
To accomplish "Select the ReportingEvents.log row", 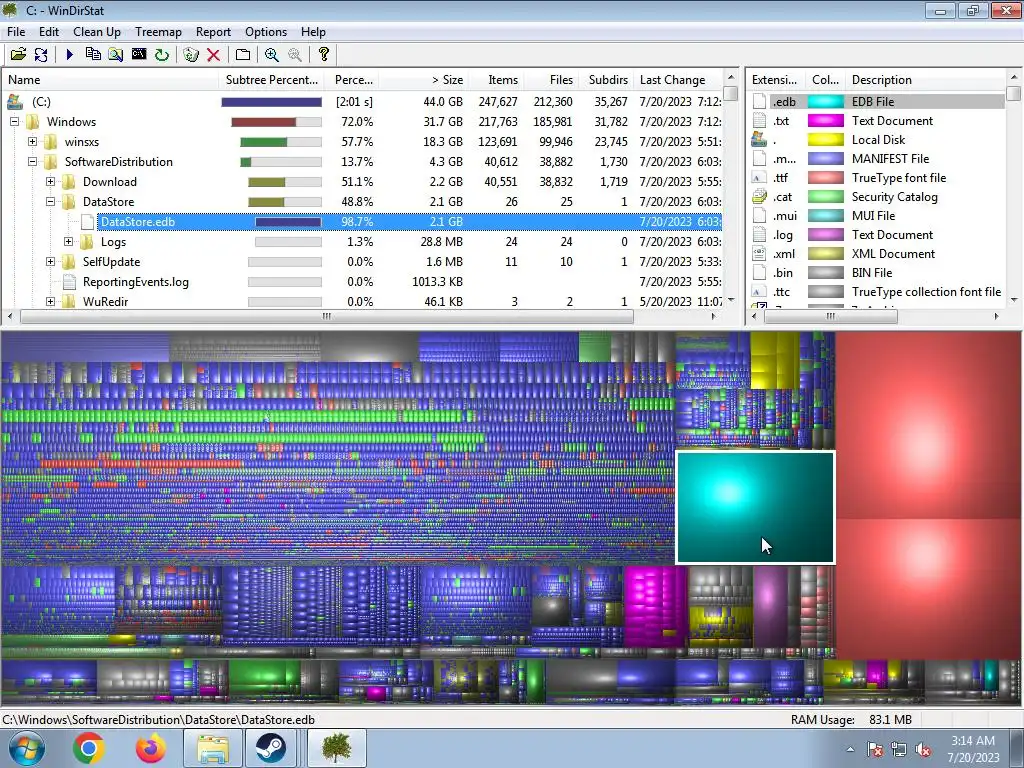I will tap(362, 282).
